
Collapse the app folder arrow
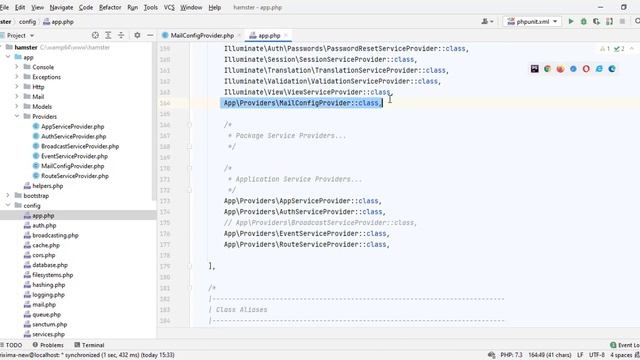pos(8,57)
